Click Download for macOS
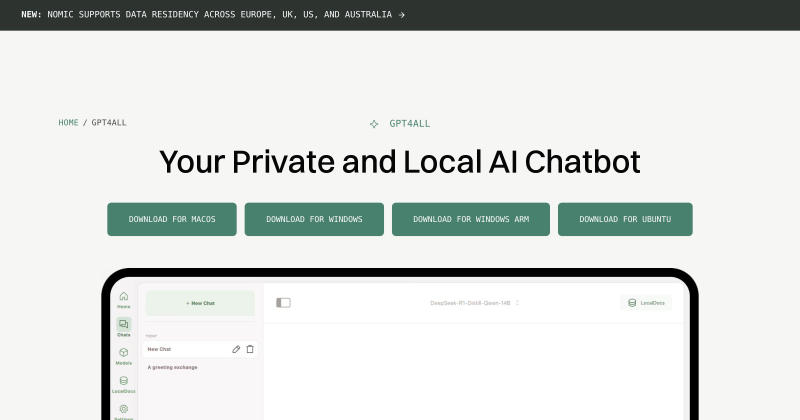800x420 pixels. (172, 219)
